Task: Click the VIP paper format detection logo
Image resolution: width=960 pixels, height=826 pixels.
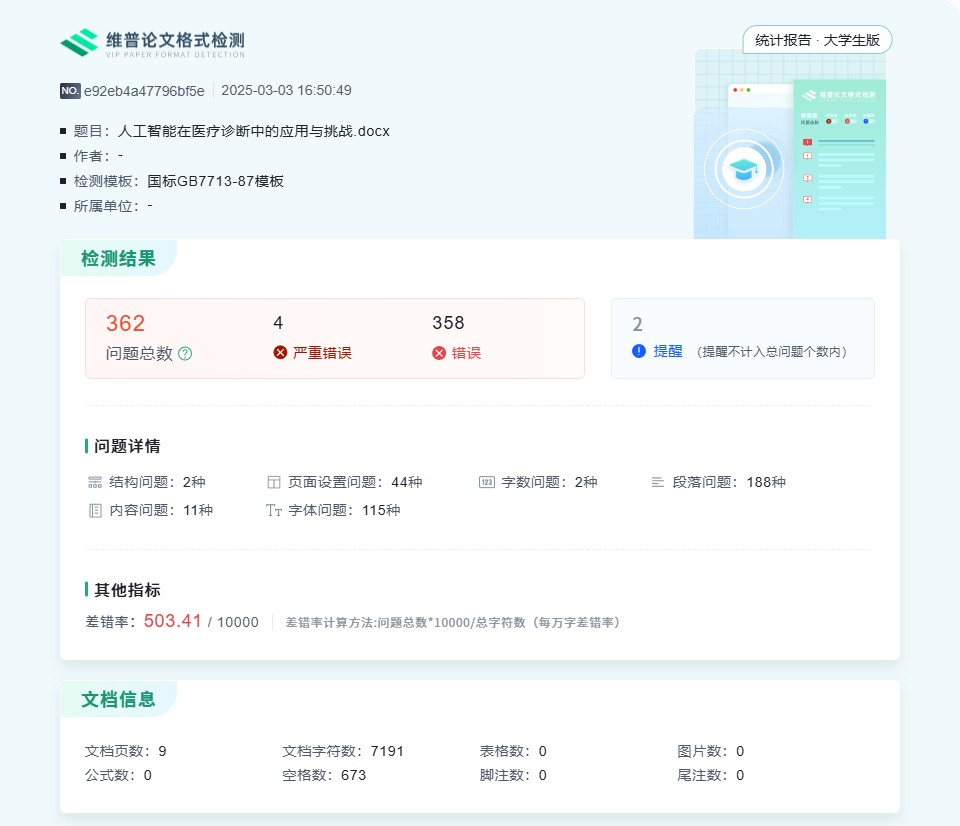Action: [x=152, y=42]
